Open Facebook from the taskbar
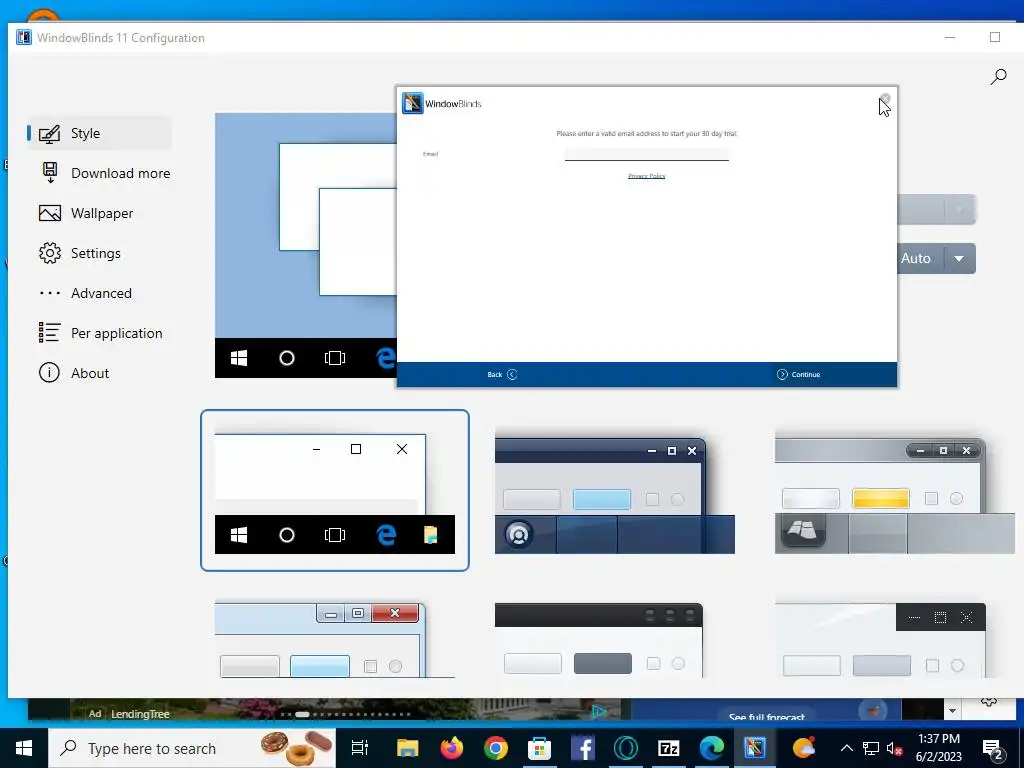 coord(583,748)
